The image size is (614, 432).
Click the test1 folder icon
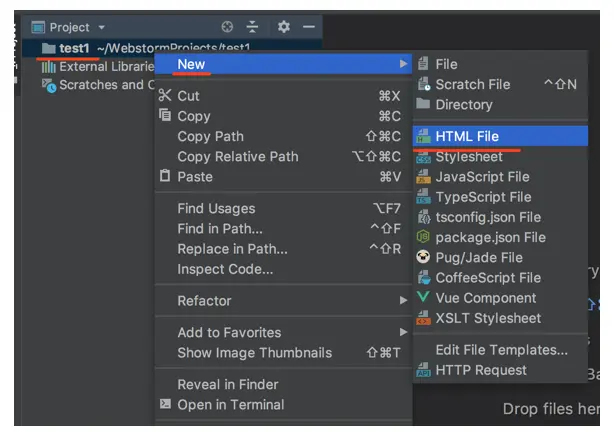[x=49, y=48]
